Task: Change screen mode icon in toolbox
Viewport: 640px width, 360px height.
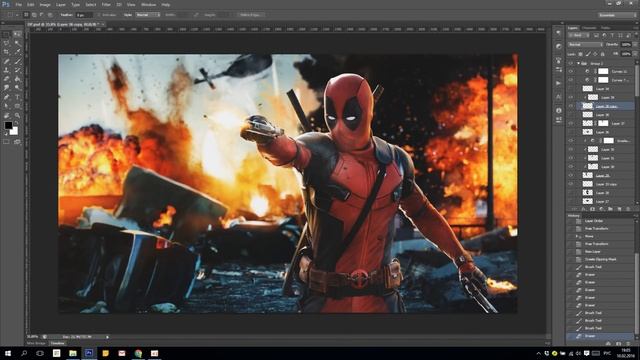Action: [x=17, y=142]
